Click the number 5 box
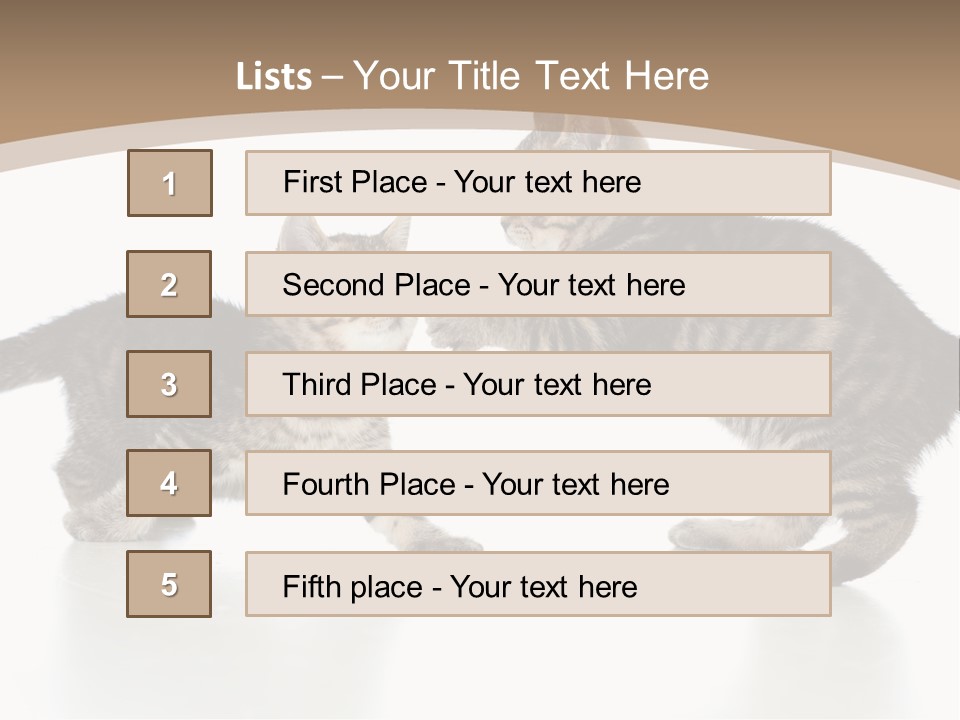The height and width of the screenshot is (720, 960). pyautogui.click(x=169, y=584)
